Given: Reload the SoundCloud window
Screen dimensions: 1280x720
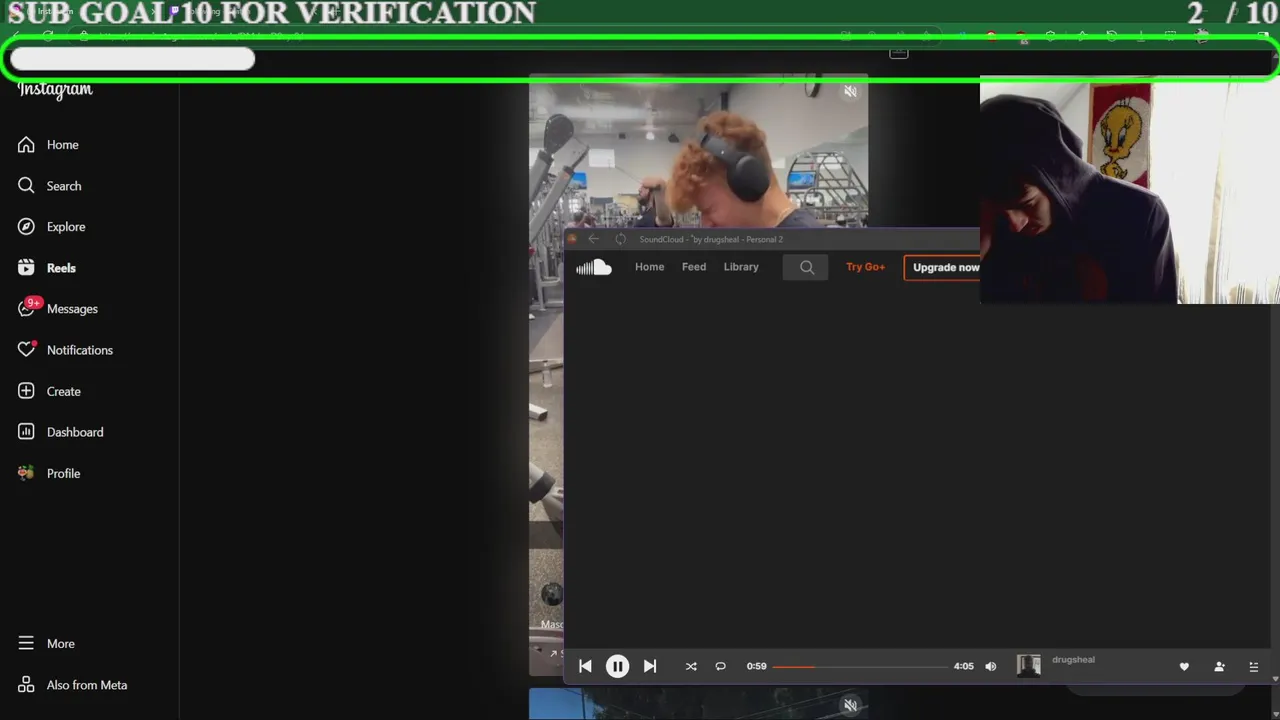Looking at the screenshot, I should click(620, 239).
